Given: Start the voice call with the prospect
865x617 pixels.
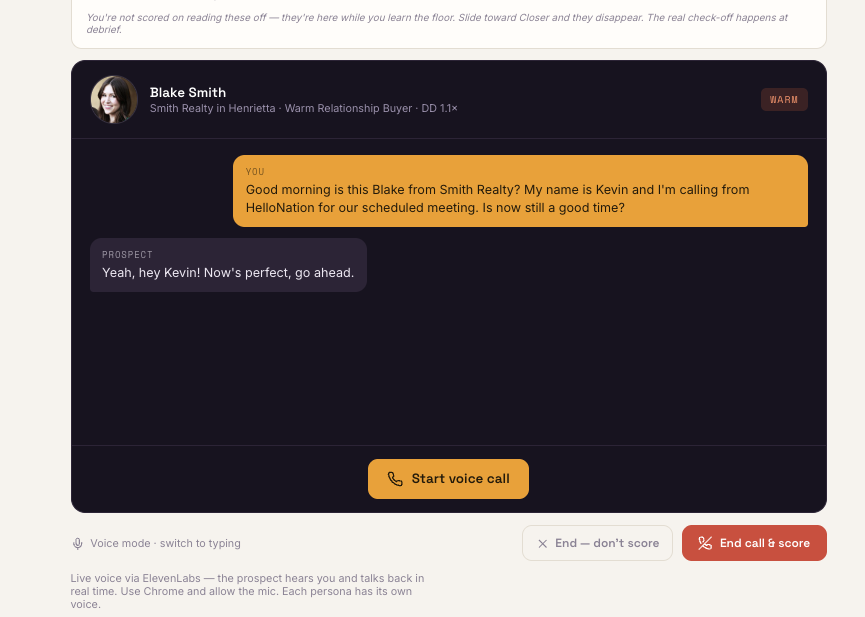Looking at the screenshot, I should 448,479.
